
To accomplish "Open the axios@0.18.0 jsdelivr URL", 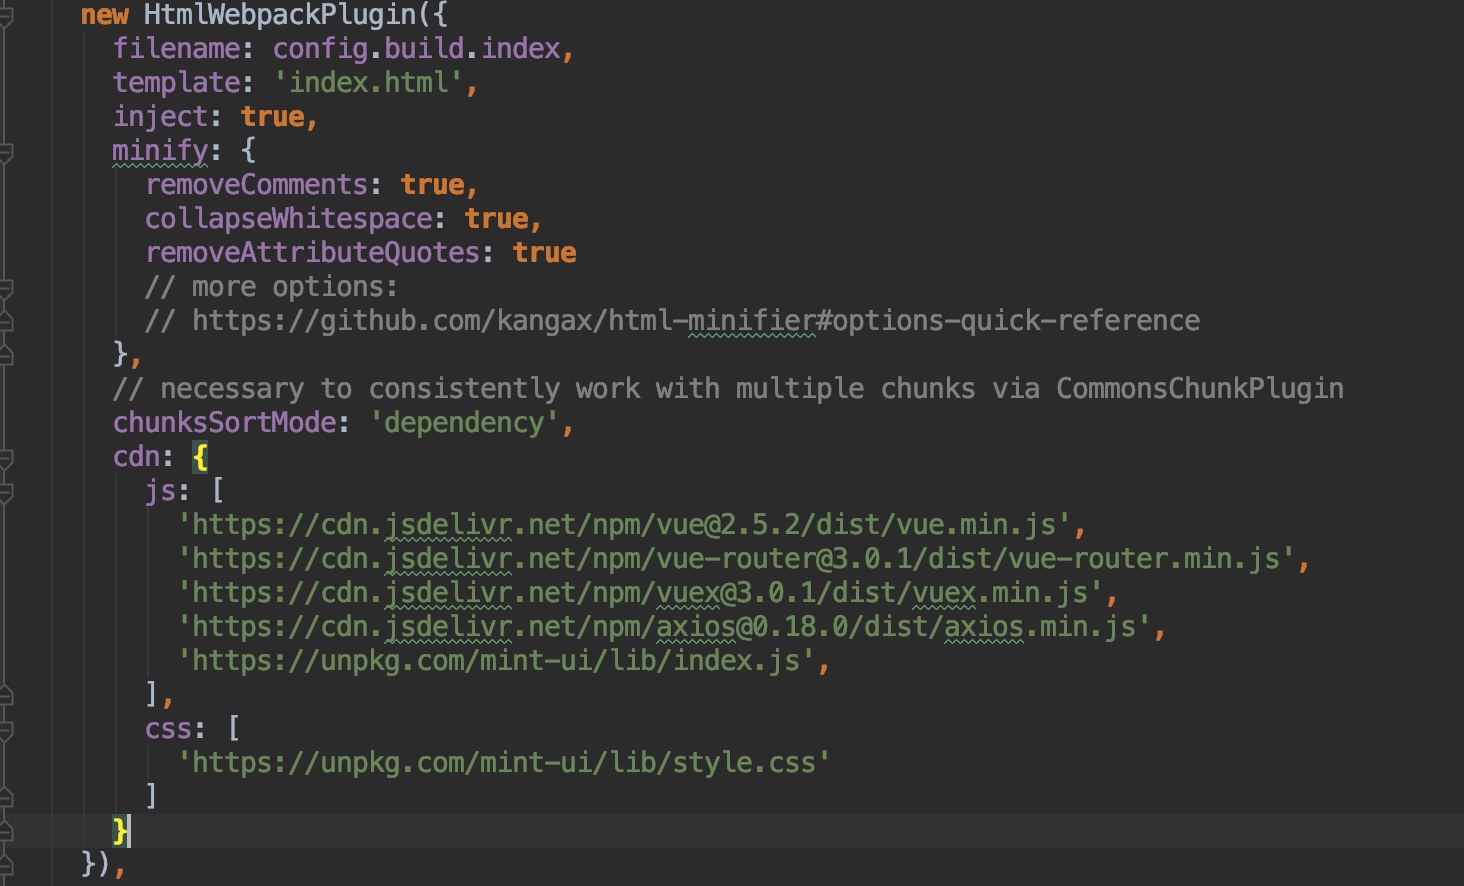I will click(664, 627).
